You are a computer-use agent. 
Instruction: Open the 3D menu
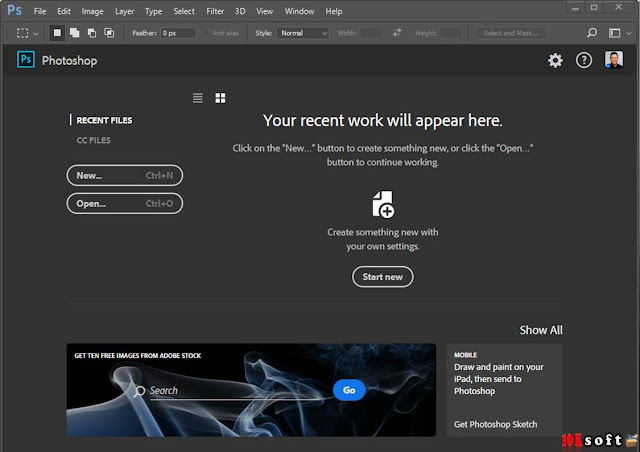coord(240,11)
